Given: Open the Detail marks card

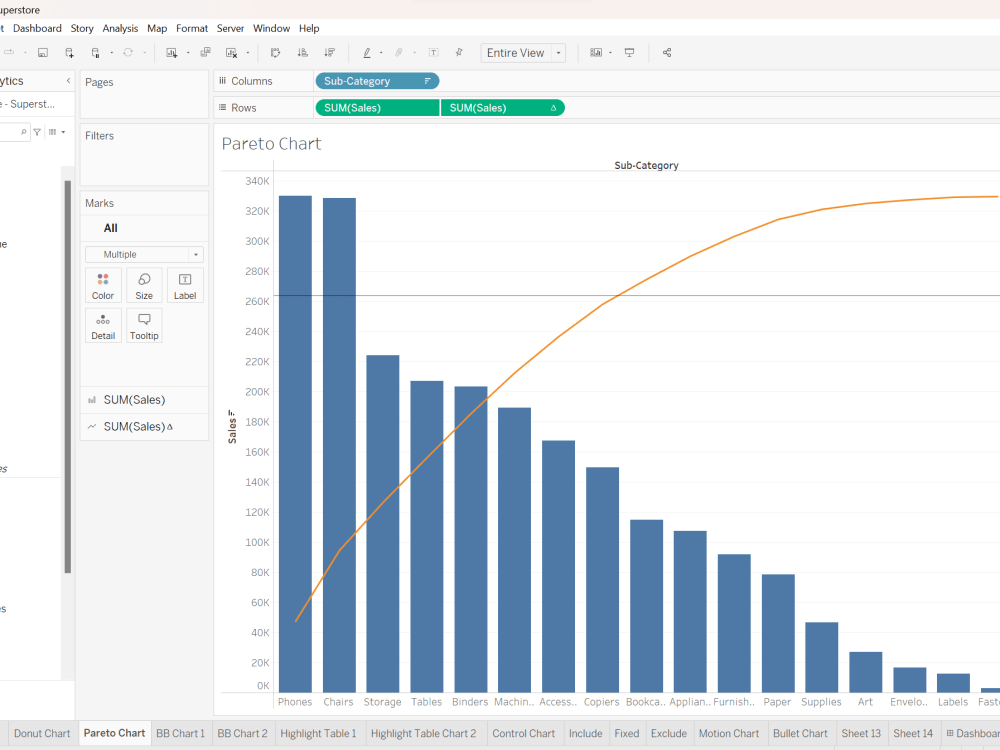Looking at the screenshot, I should 103,325.
